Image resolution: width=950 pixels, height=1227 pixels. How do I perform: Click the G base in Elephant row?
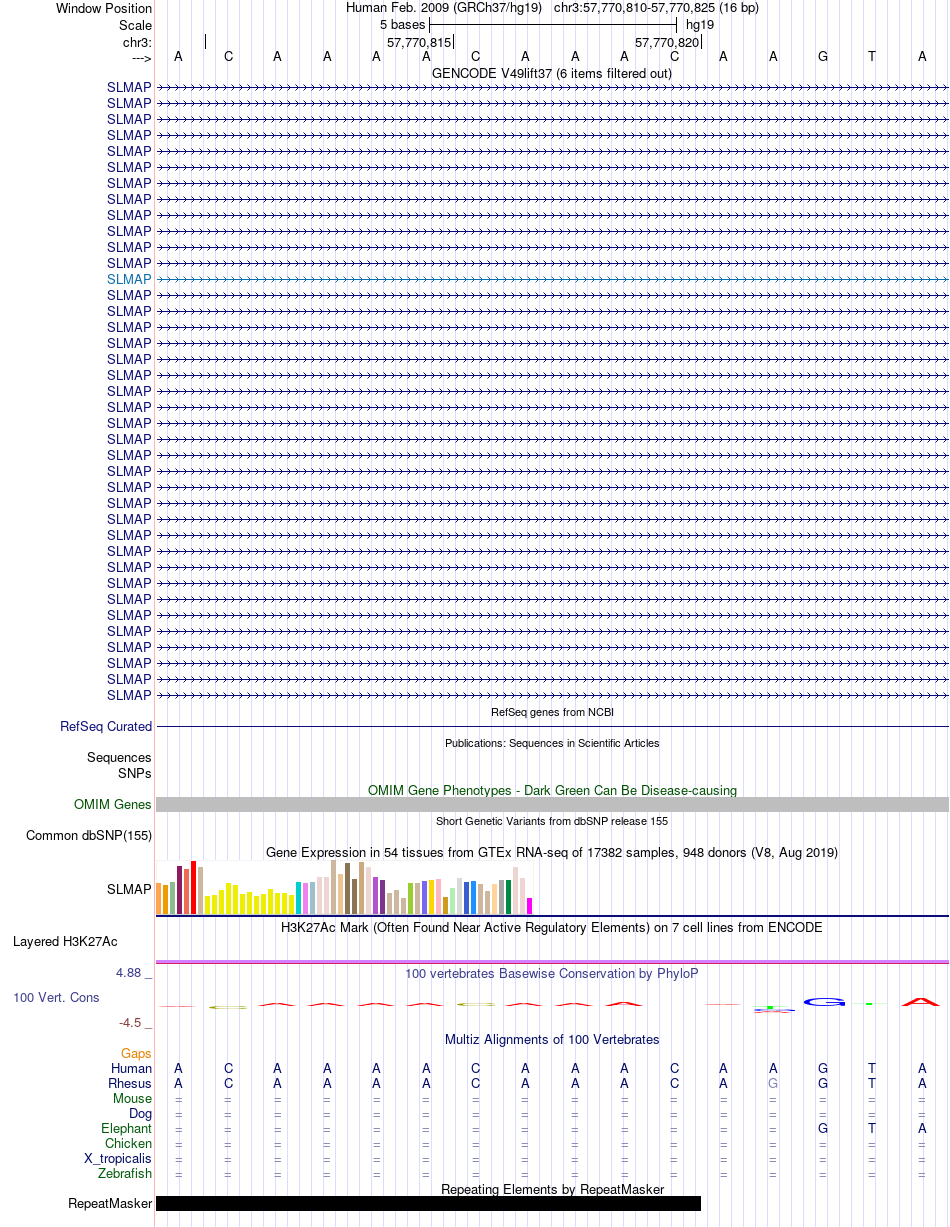pos(823,1129)
